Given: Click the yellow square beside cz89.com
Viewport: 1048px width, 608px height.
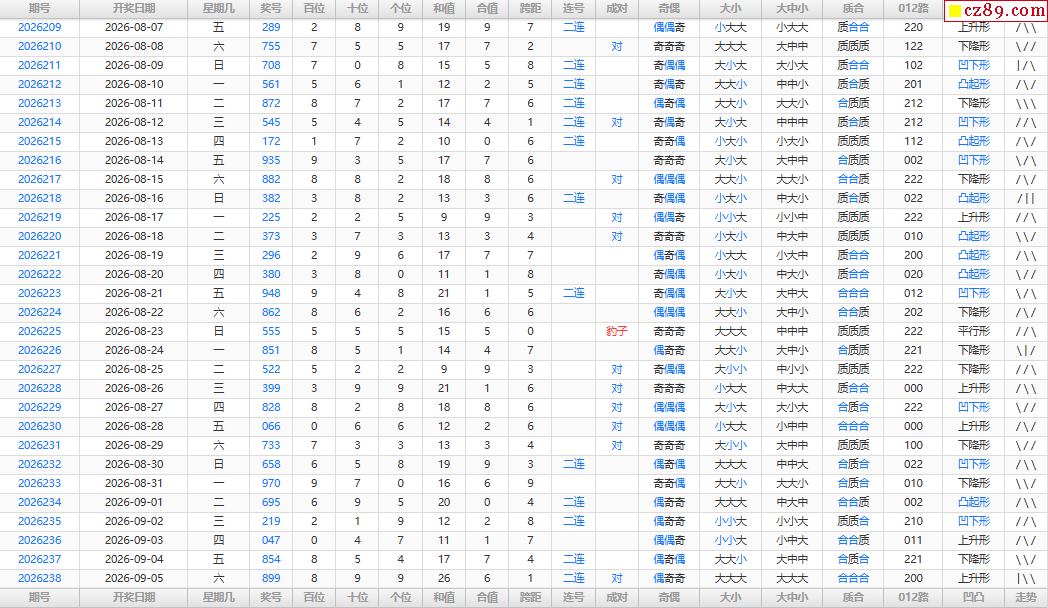Looking at the screenshot, I should click(x=955, y=10).
